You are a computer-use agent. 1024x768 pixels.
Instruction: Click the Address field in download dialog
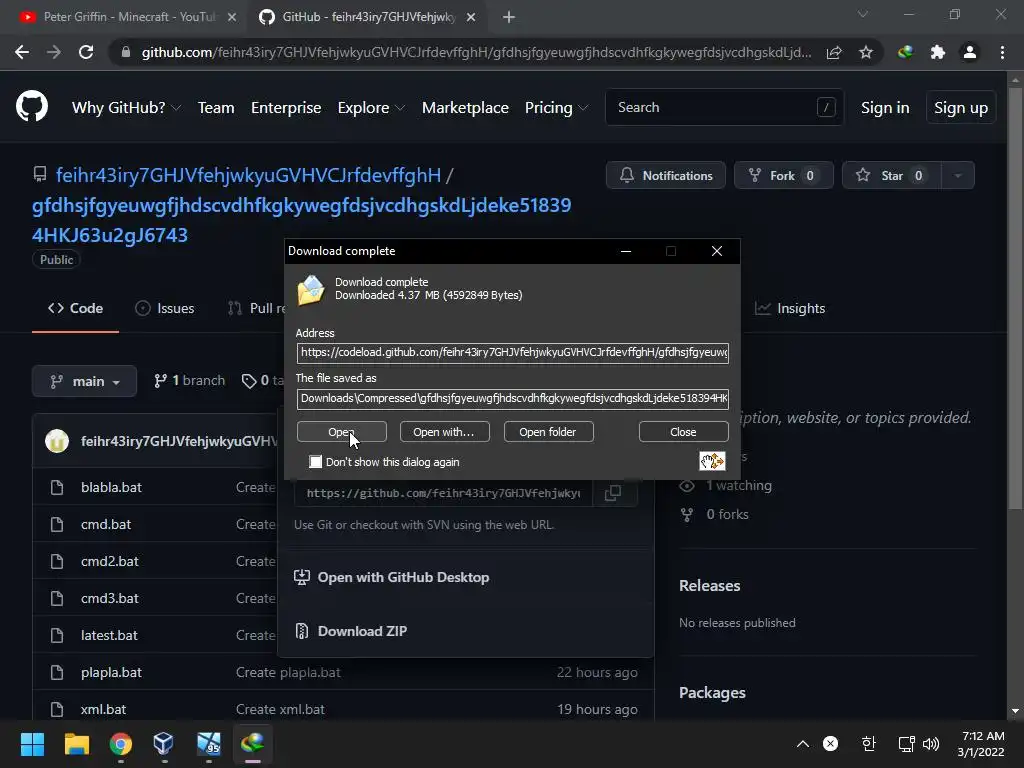(x=513, y=353)
